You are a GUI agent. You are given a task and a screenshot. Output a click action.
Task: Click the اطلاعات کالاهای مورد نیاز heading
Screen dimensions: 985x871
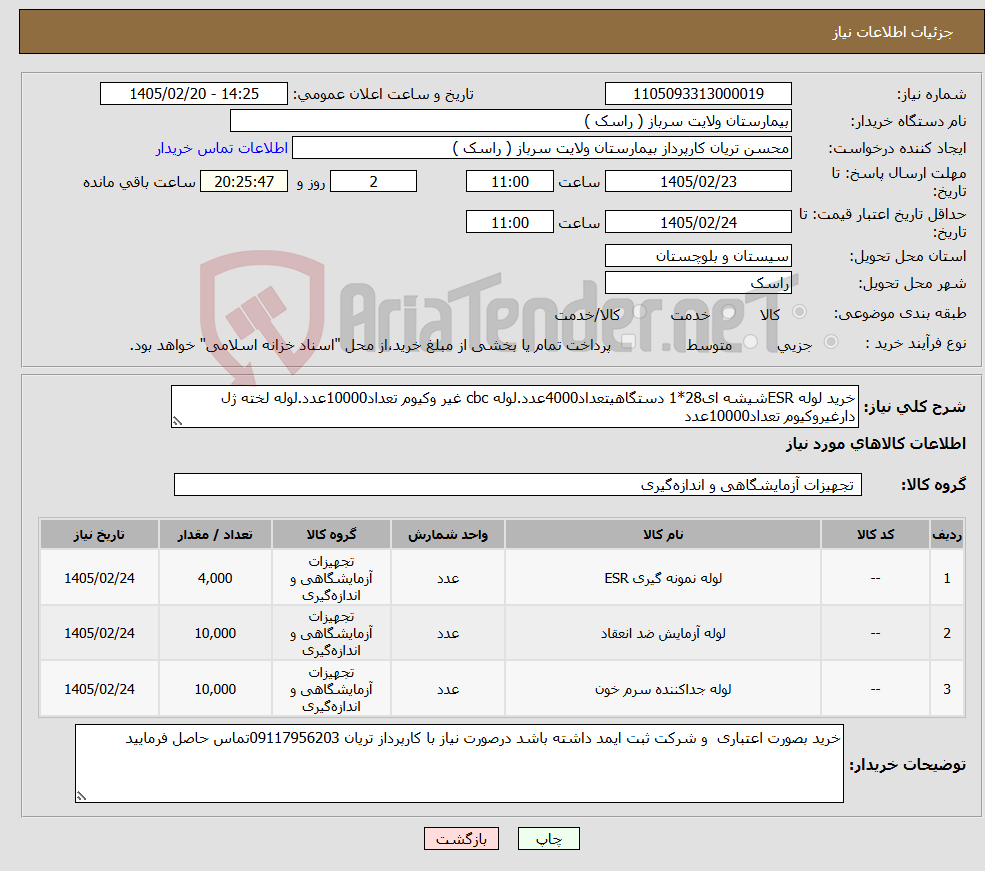(x=876, y=443)
